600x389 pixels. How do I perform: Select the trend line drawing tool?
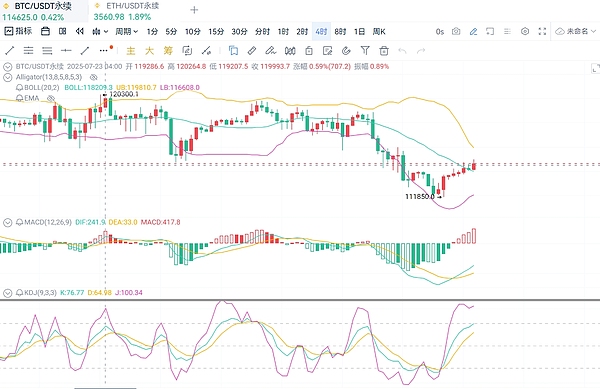(10, 50)
